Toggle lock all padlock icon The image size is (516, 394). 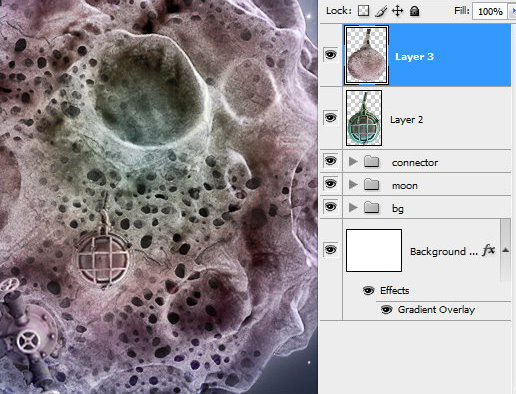coord(414,11)
